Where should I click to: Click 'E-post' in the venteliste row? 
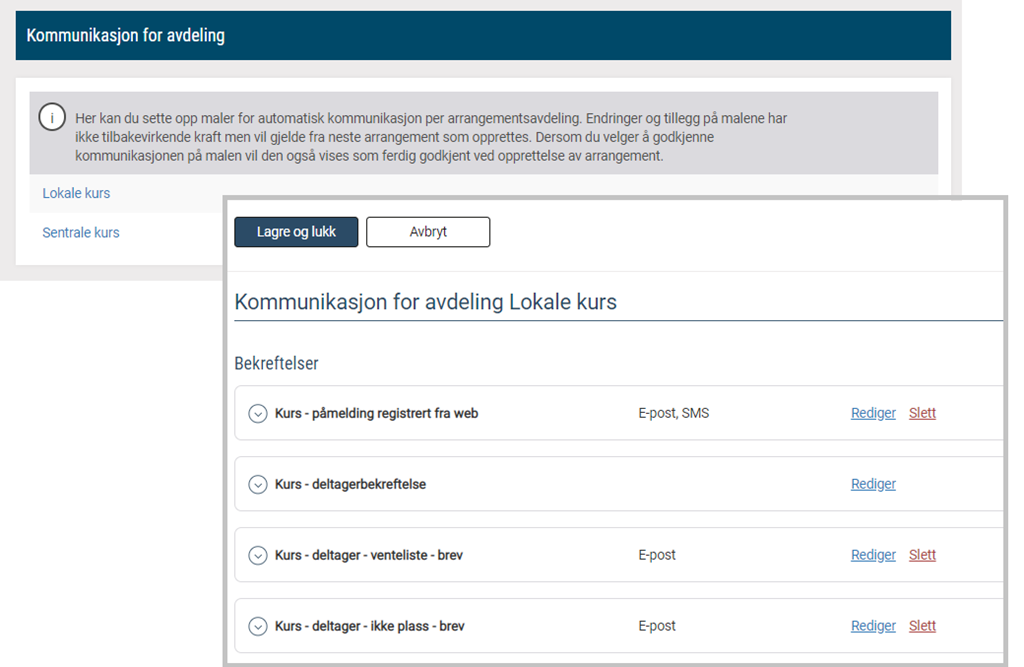(657, 555)
